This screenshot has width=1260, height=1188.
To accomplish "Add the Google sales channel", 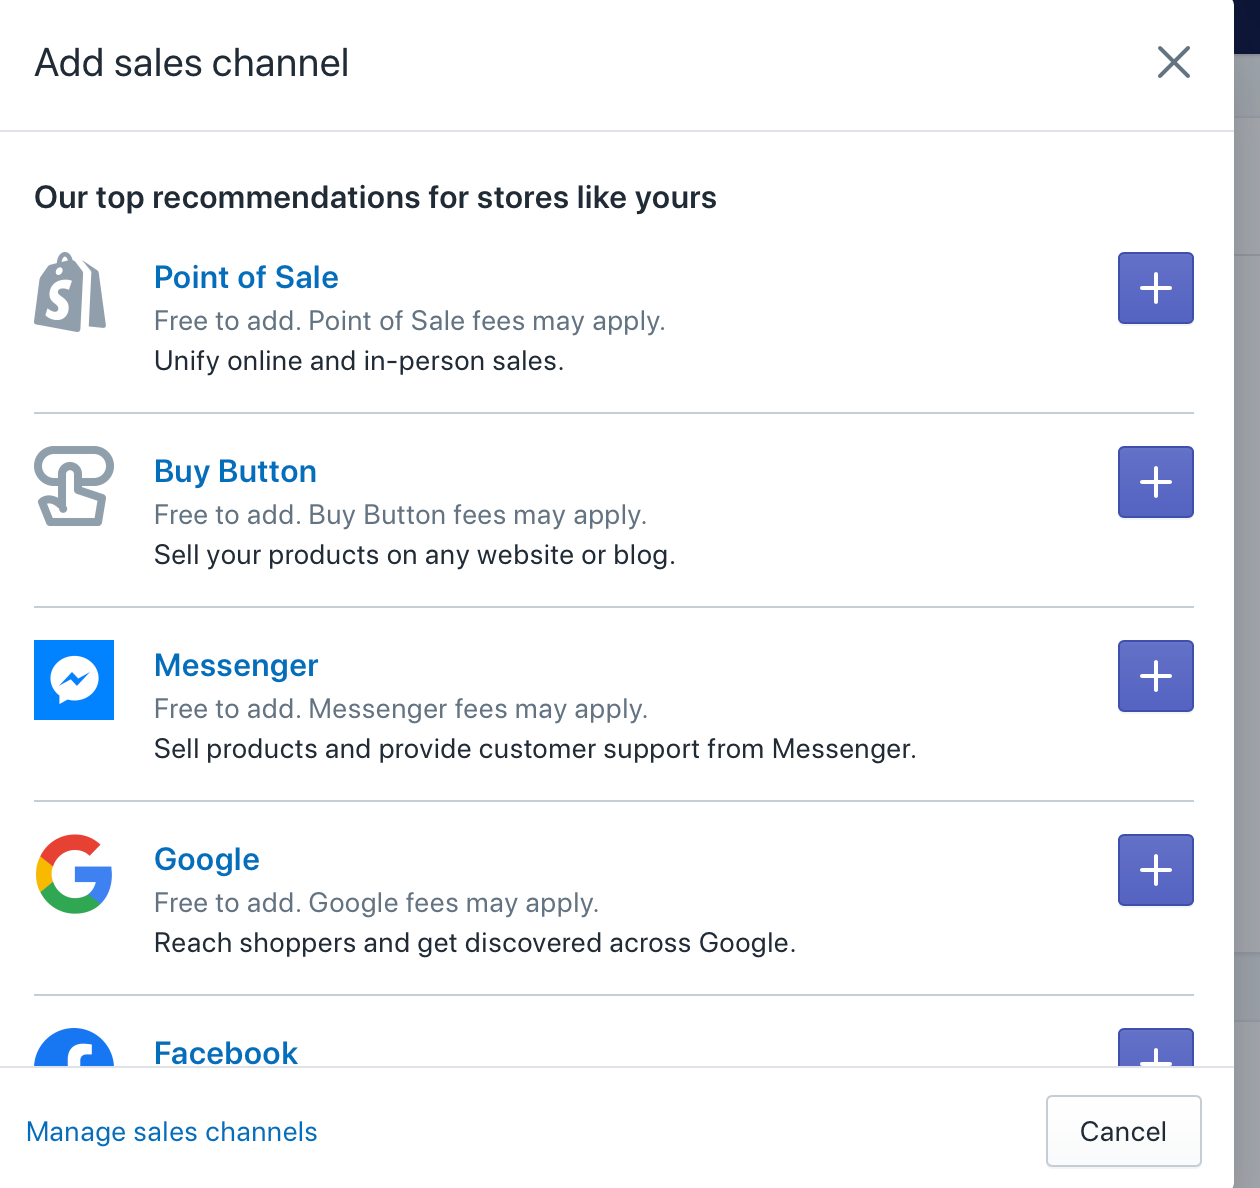I will point(1155,870).
